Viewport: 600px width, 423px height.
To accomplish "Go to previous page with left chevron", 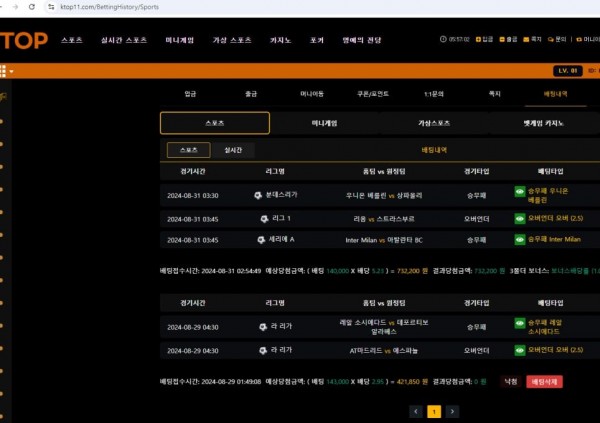I will coord(416,411).
